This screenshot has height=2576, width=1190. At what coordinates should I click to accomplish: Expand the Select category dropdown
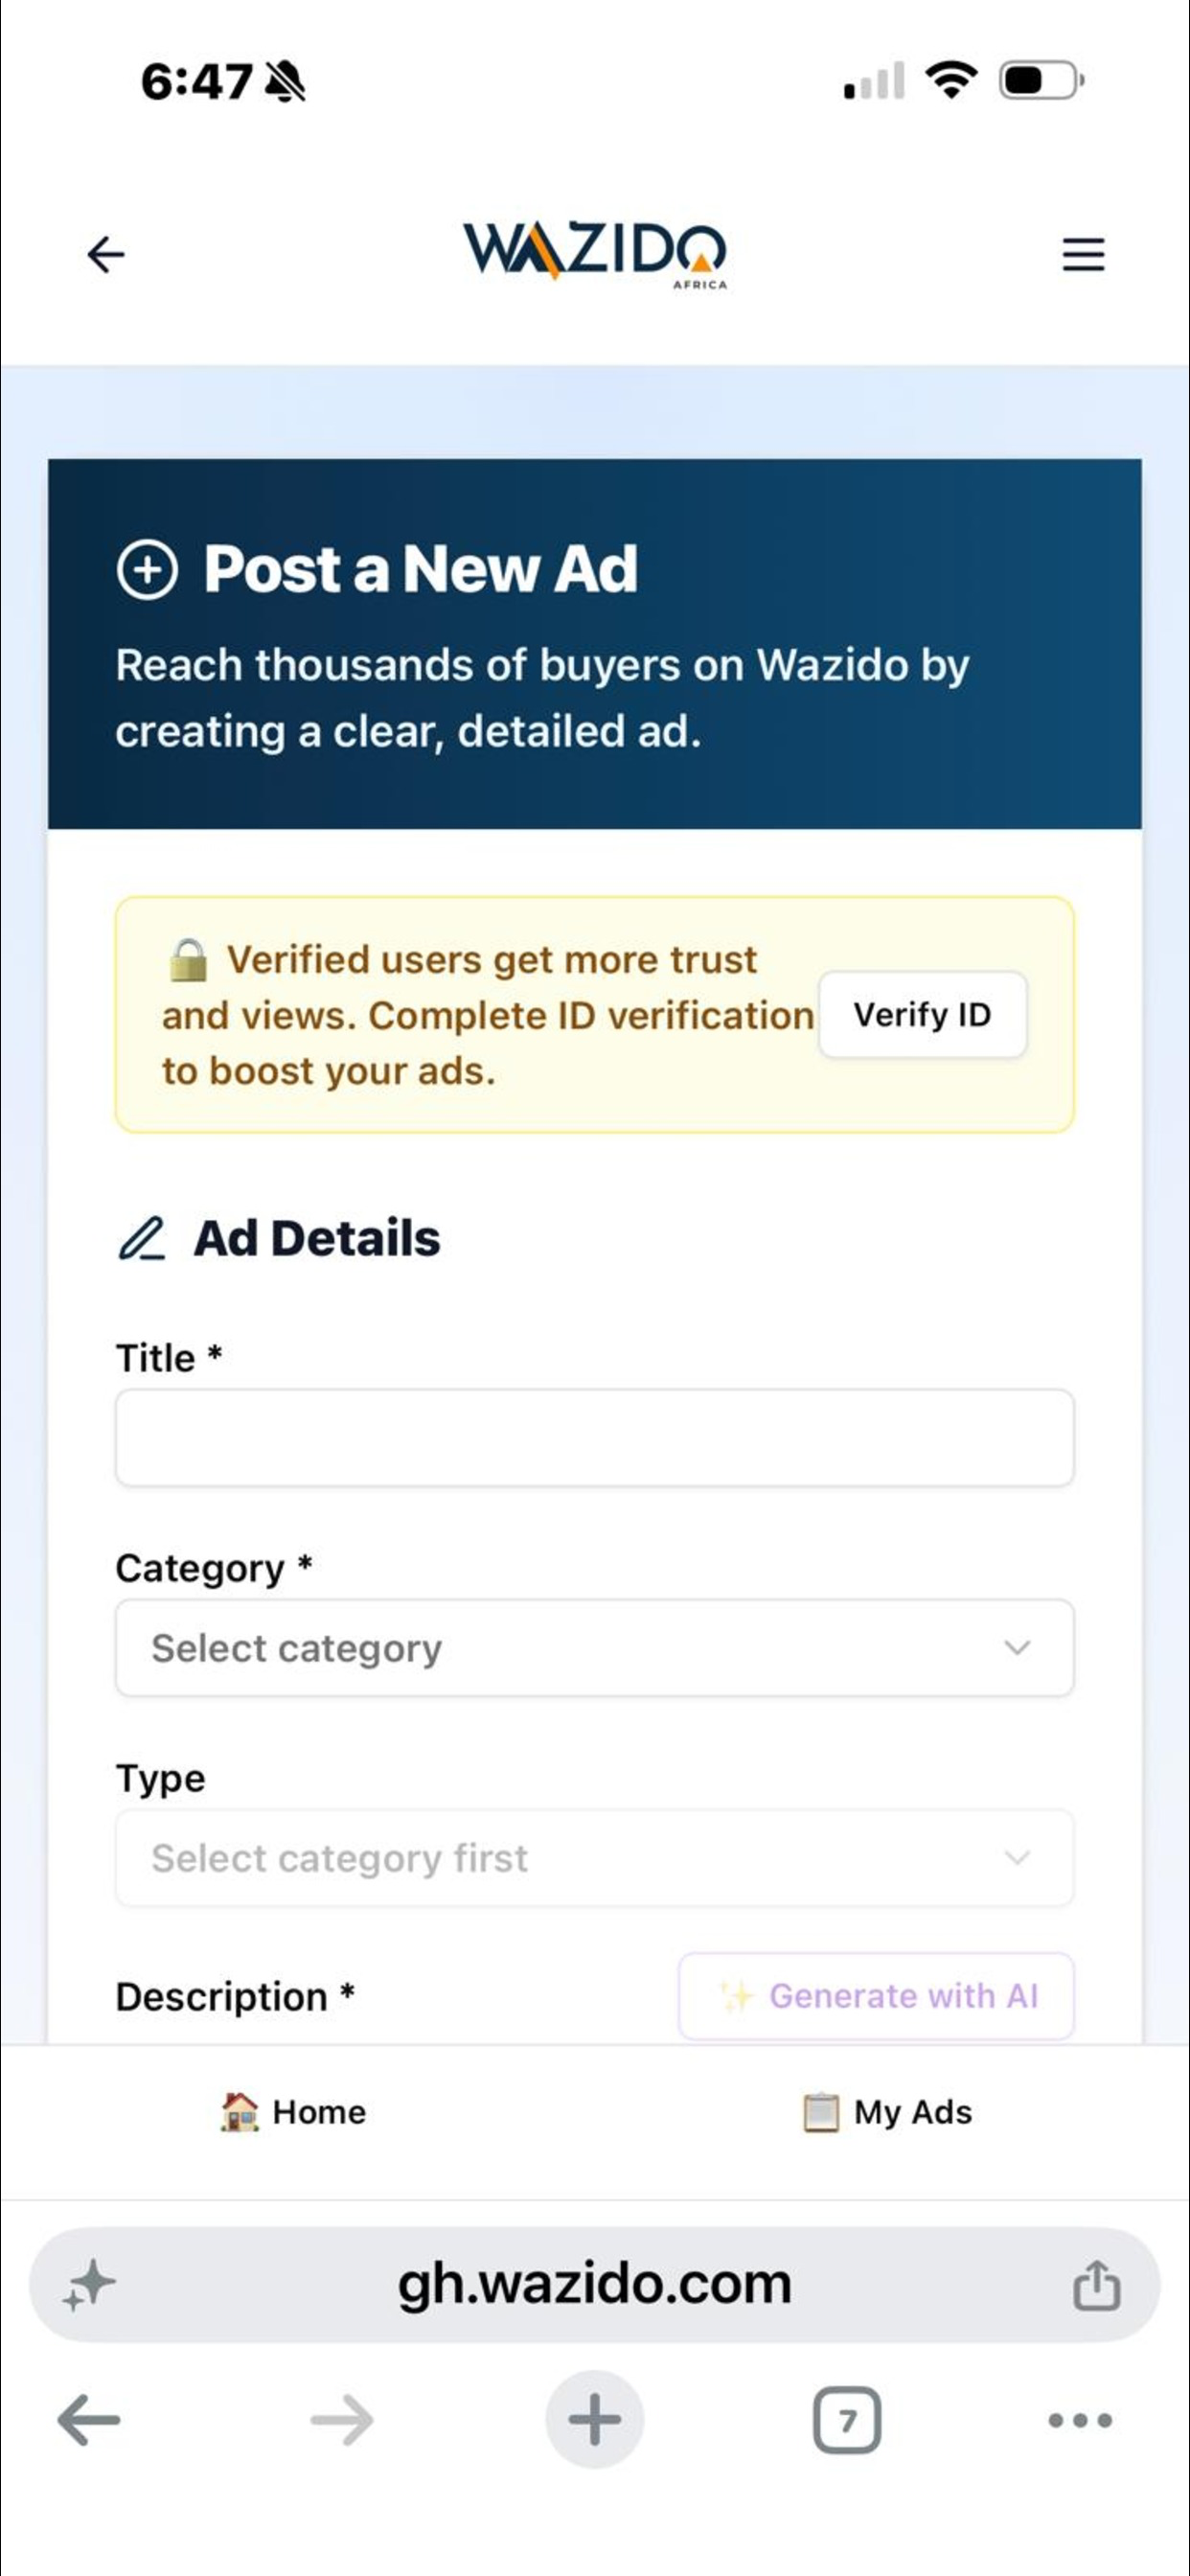[595, 1648]
